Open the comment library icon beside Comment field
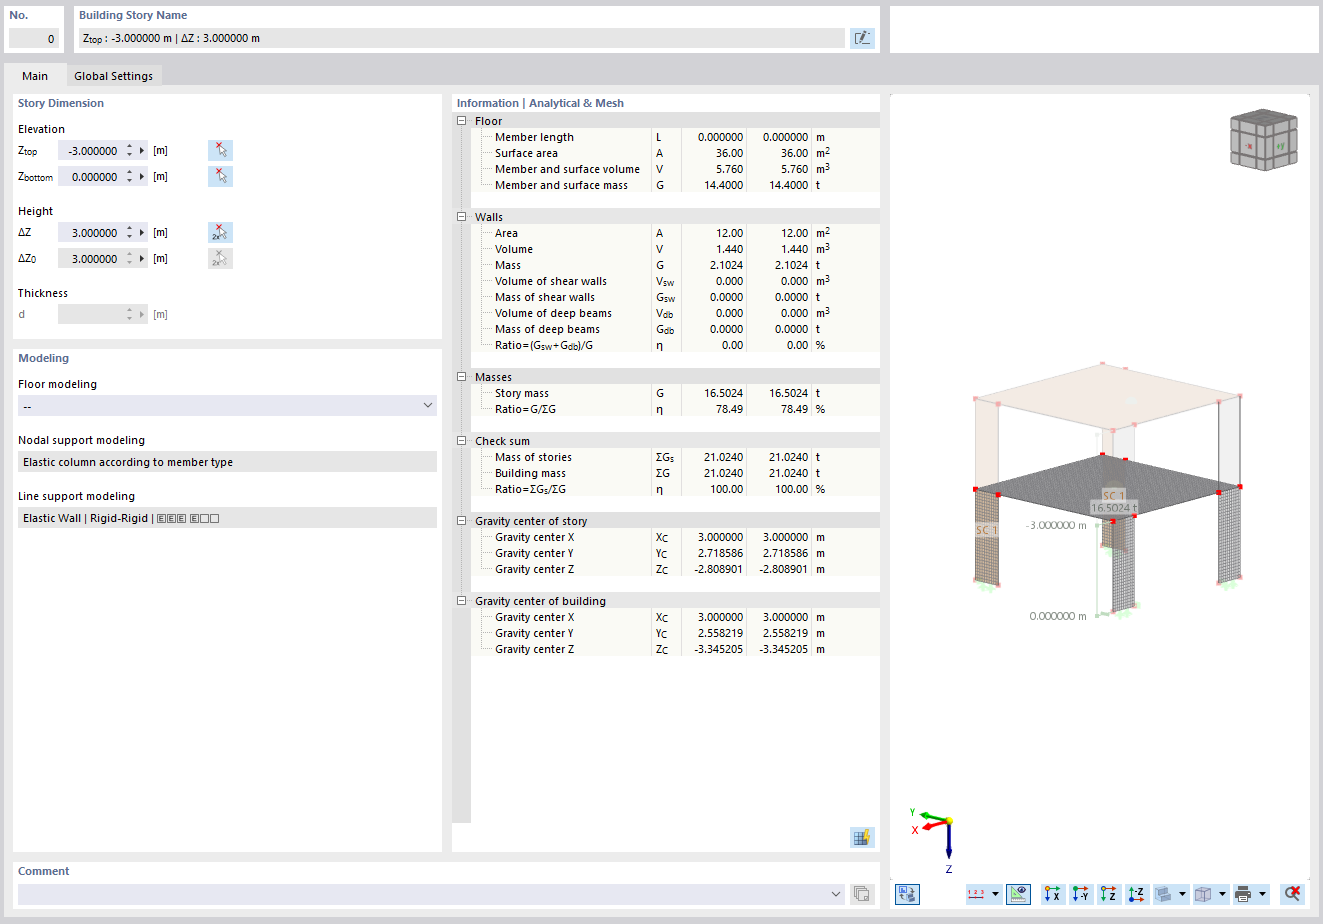 pos(862,894)
